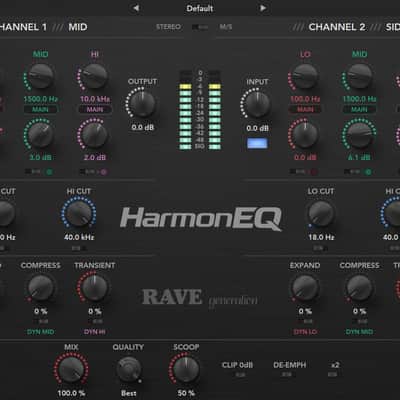Click the Channel 1 COMPRESS knob
The width and height of the screenshot is (400, 400).
pos(40,288)
